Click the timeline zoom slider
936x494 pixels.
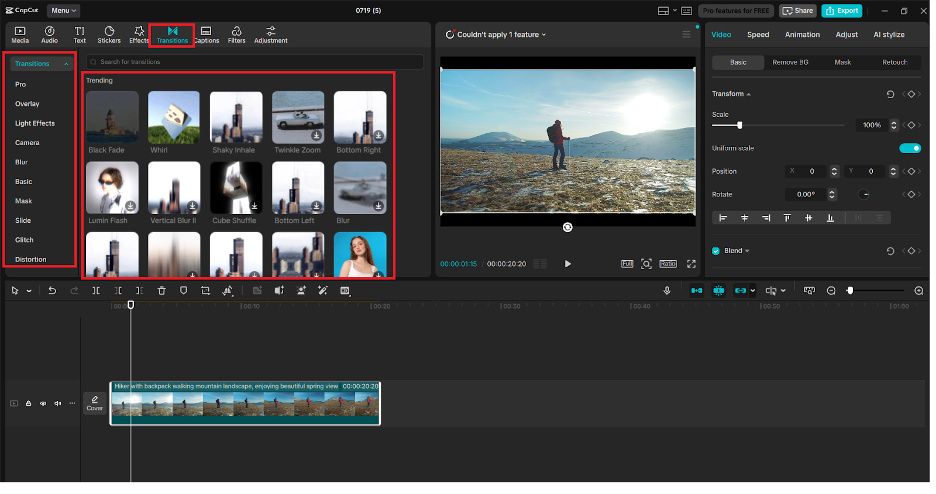click(x=876, y=291)
